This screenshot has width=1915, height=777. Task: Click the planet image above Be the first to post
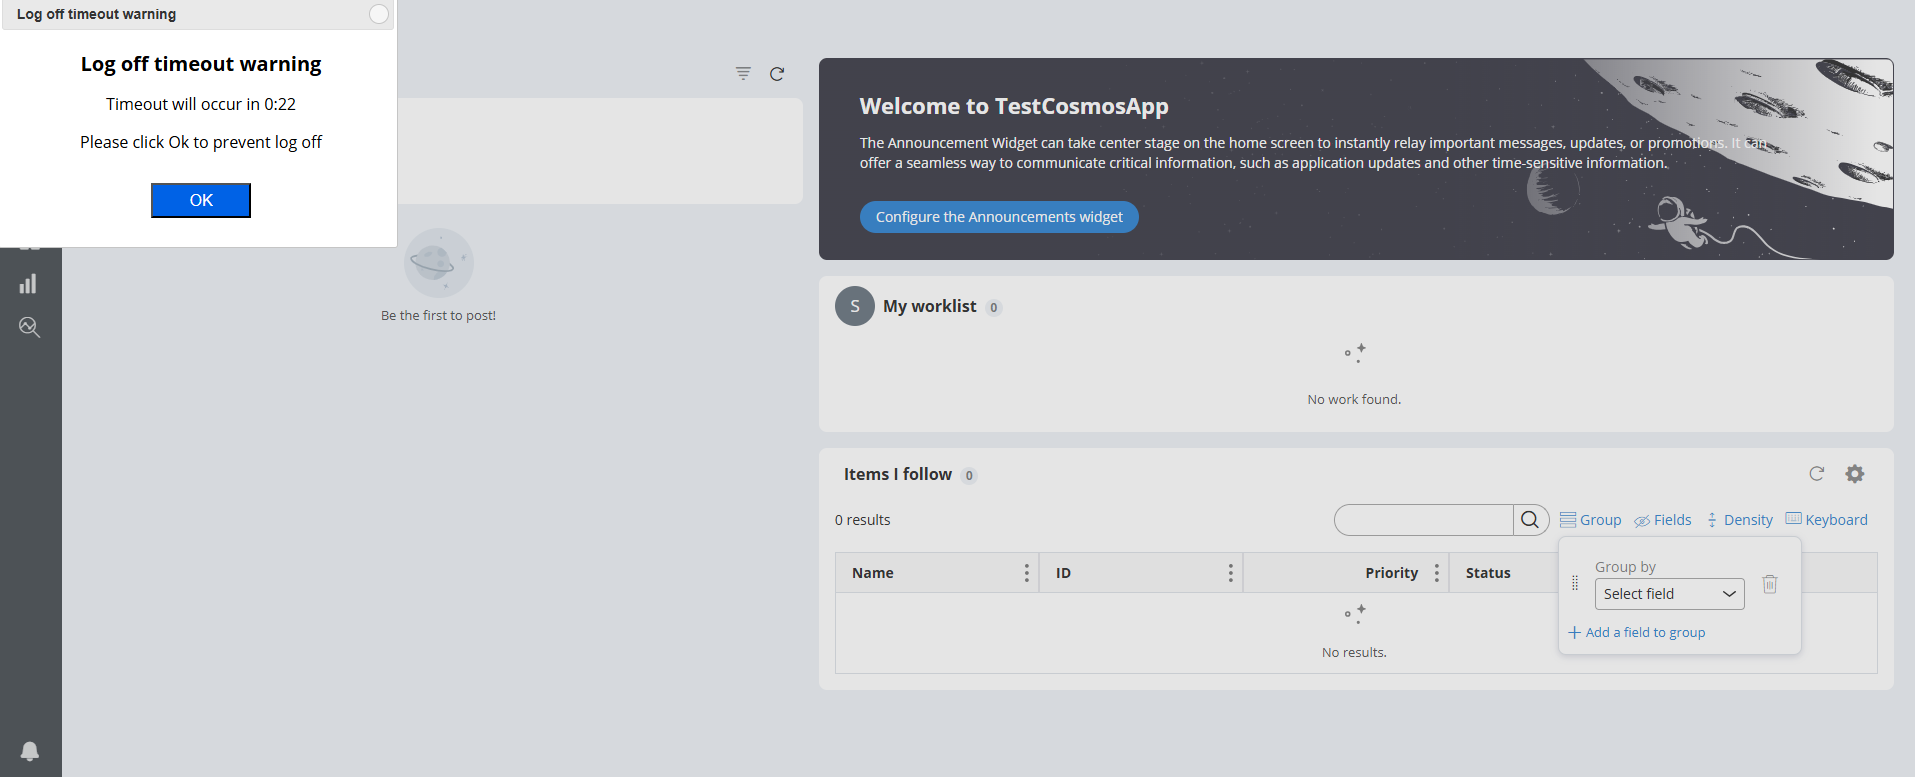[x=438, y=263]
